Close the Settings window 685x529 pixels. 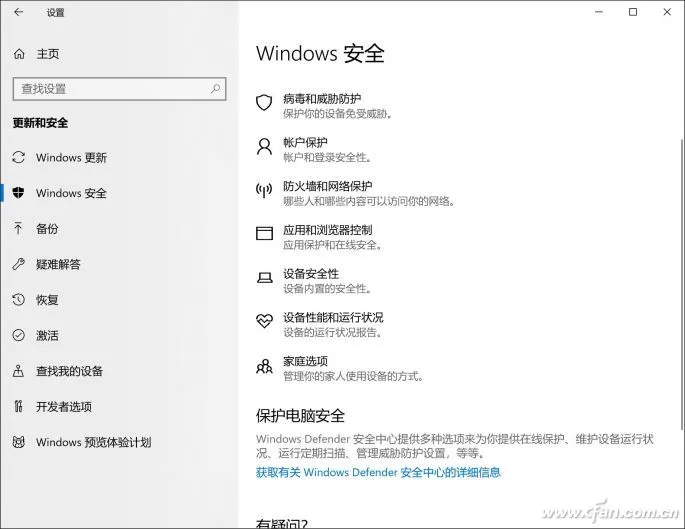(x=667, y=12)
